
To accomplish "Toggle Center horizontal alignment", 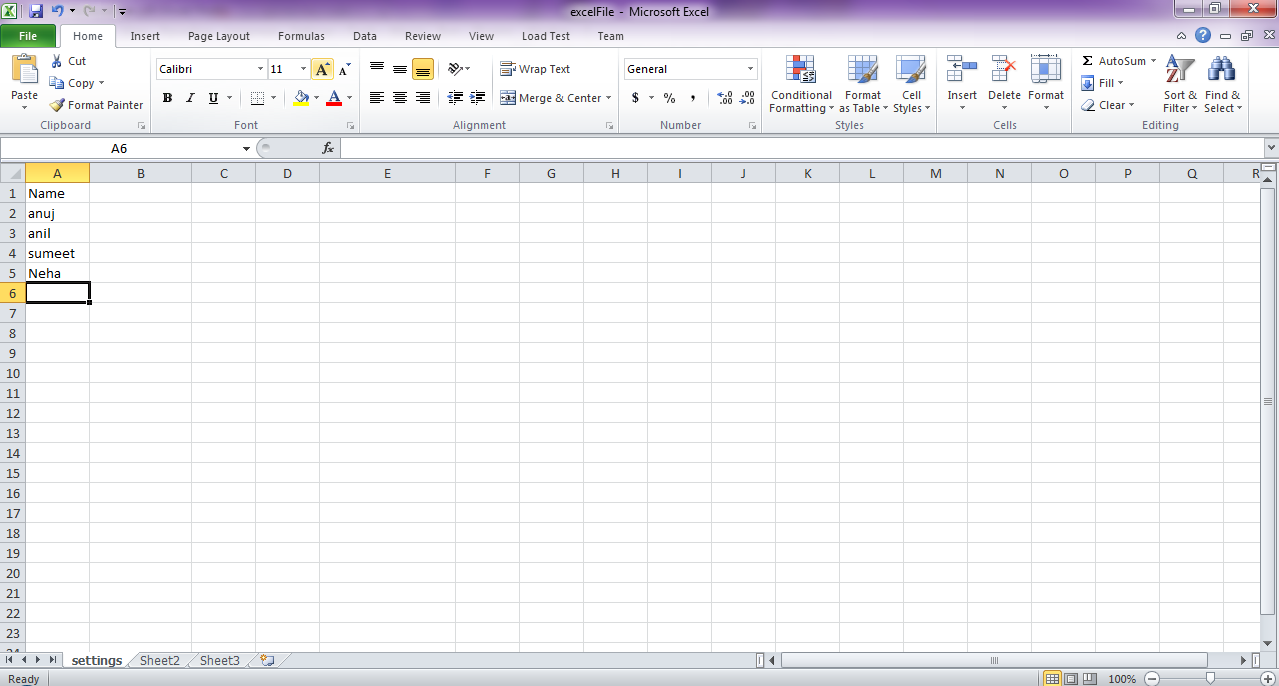I will pyautogui.click(x=400, y=98).
